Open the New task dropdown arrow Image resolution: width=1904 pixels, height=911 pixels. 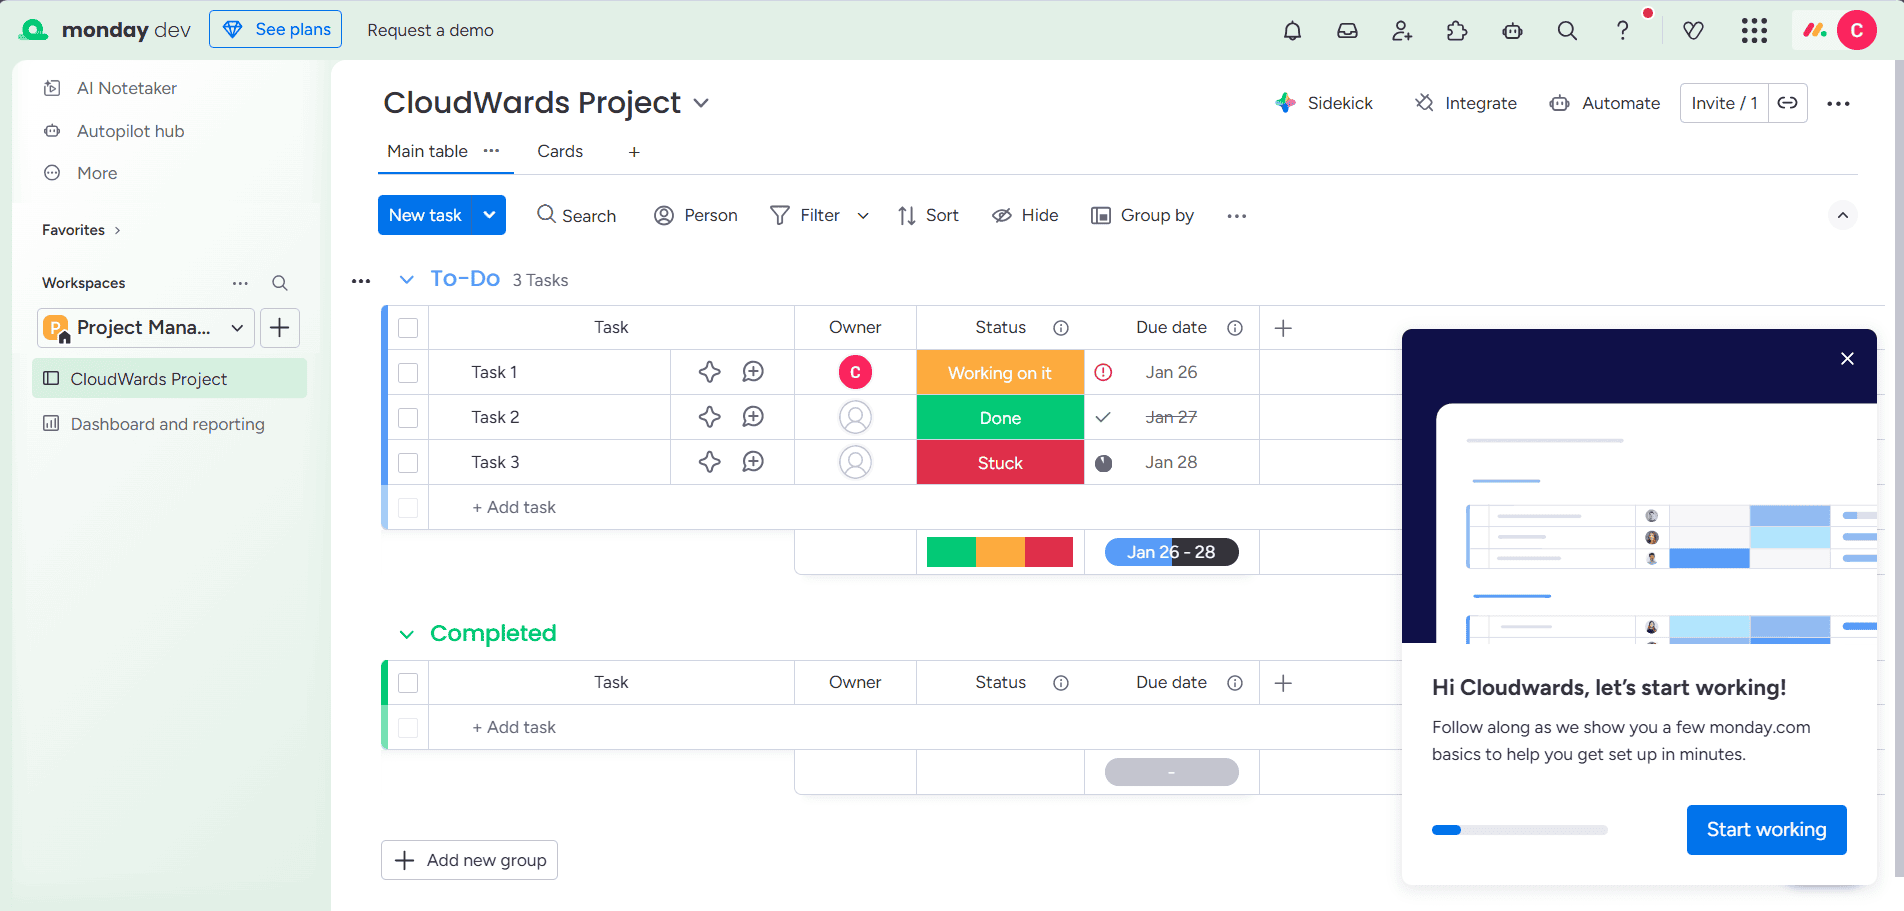[x=489, y=215]
